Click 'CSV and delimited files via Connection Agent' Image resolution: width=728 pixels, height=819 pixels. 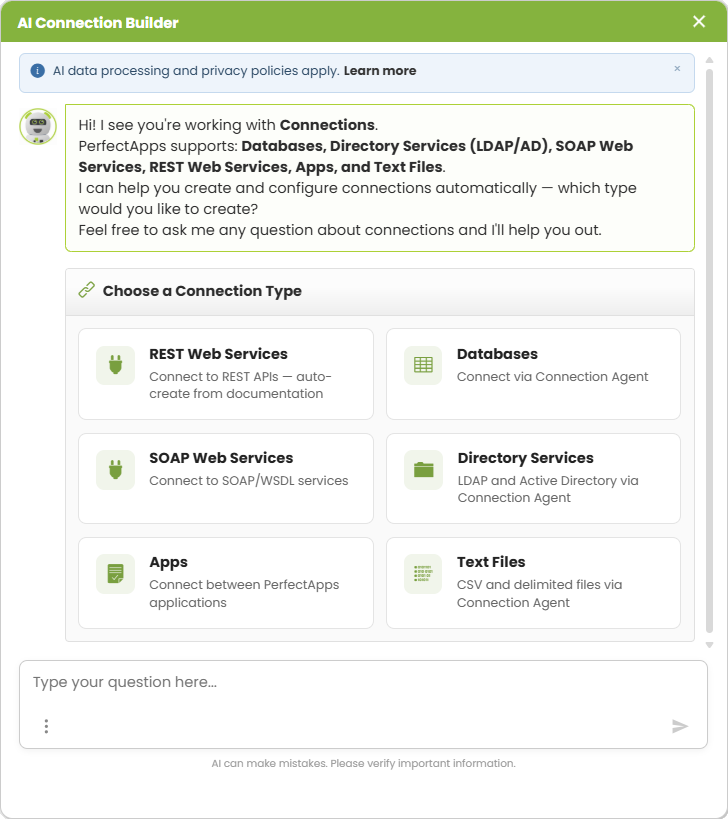[x=539, y=593]
